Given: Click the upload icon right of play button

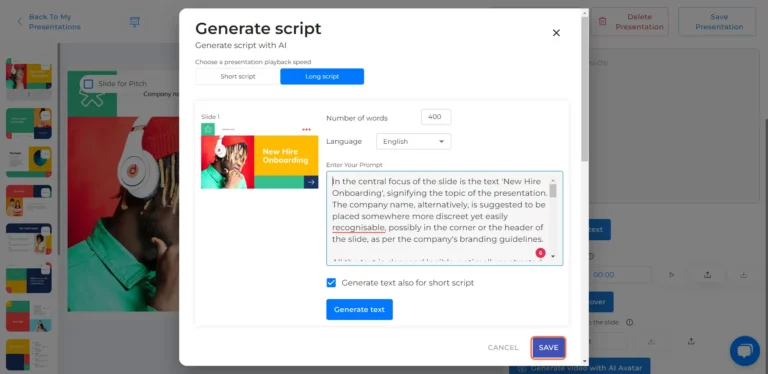Looking at the screenshot, I should pos(707,275).
